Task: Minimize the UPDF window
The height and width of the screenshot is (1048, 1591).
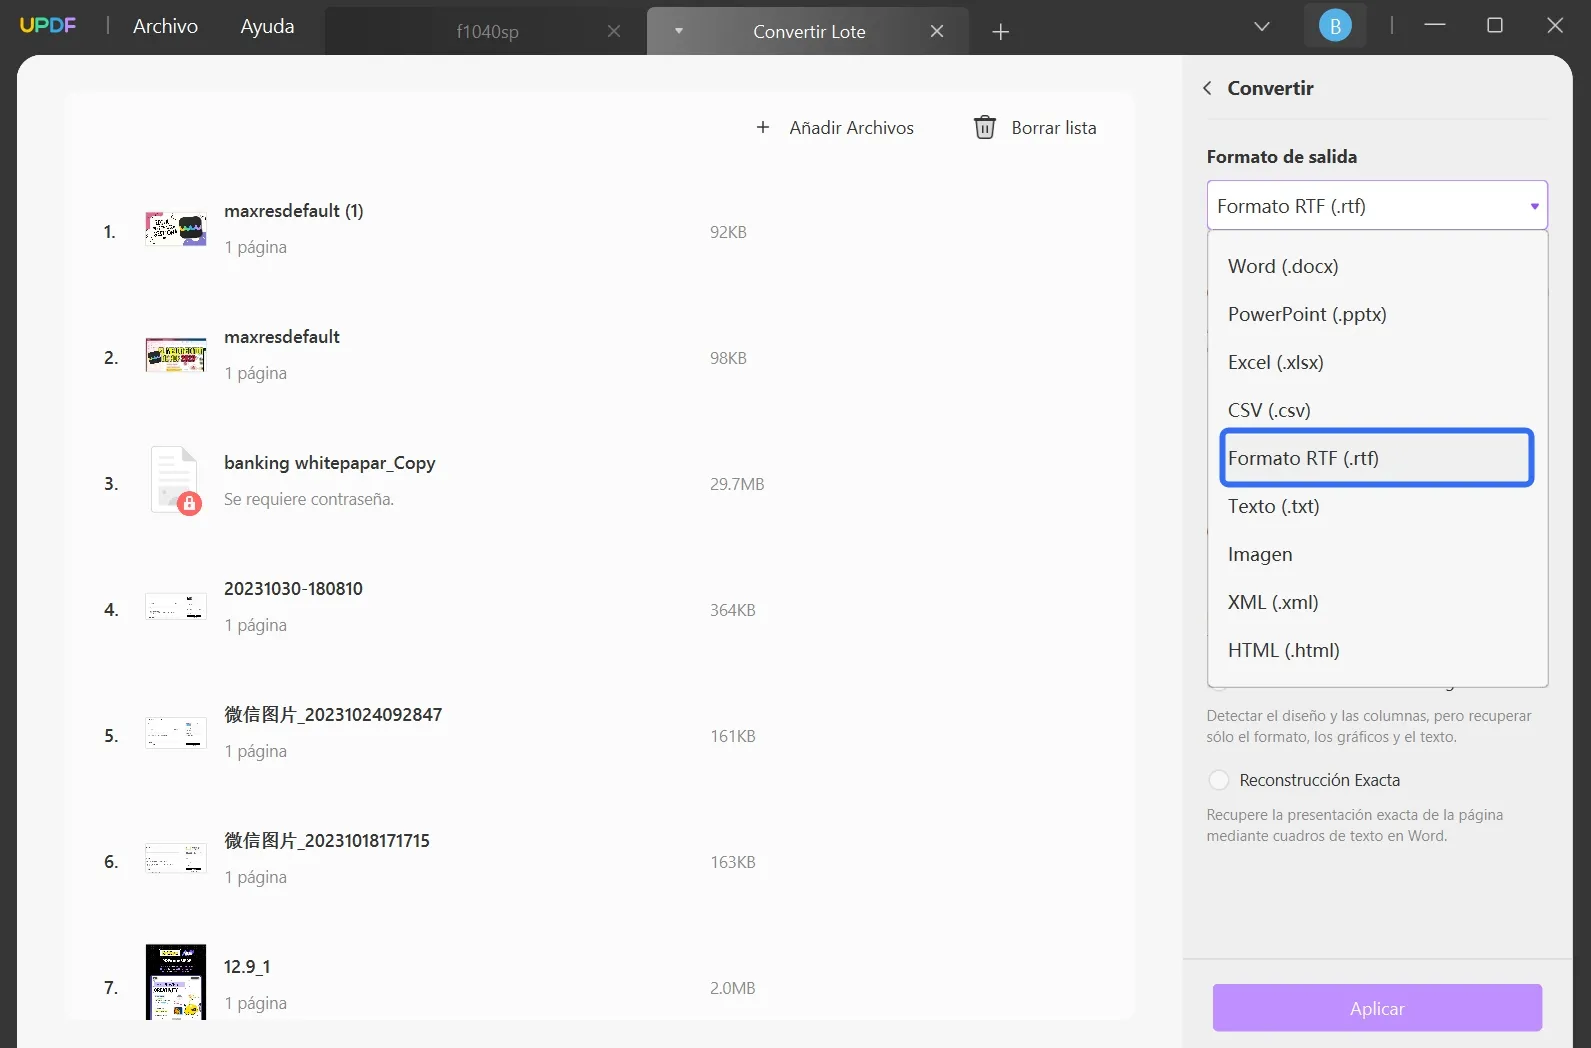Action: click(x=1435, y=25)
